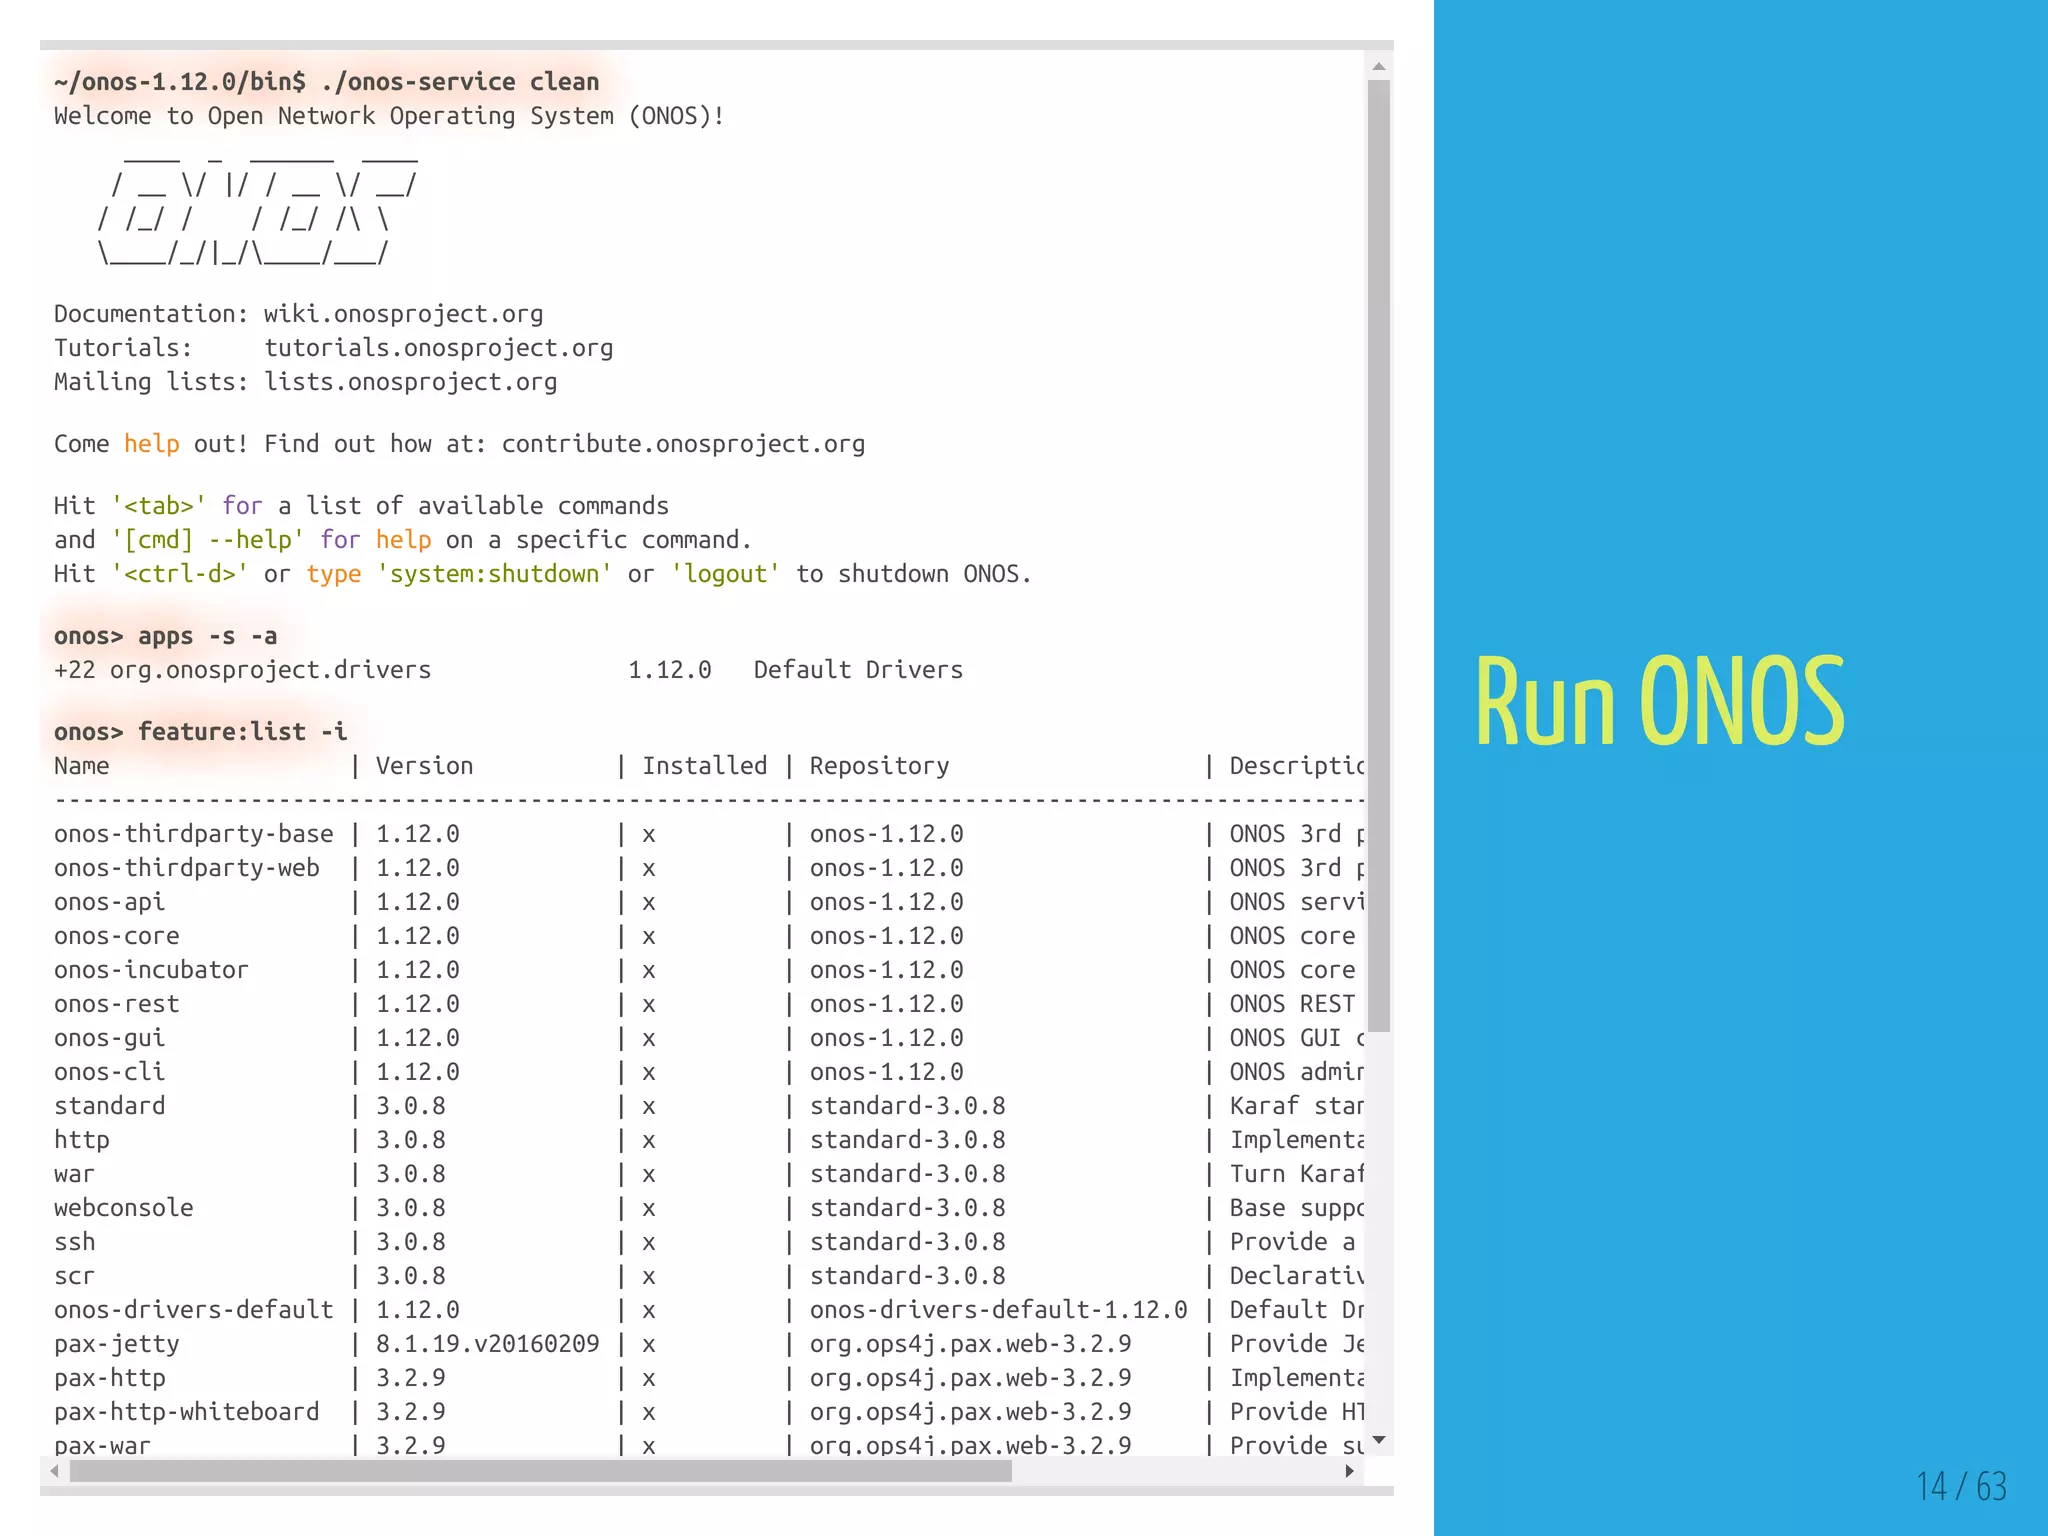Click 'ONOS REST' description in onos-rest row
The width and height of the screenshot is (2048, 1536).
[1293, 1004]
